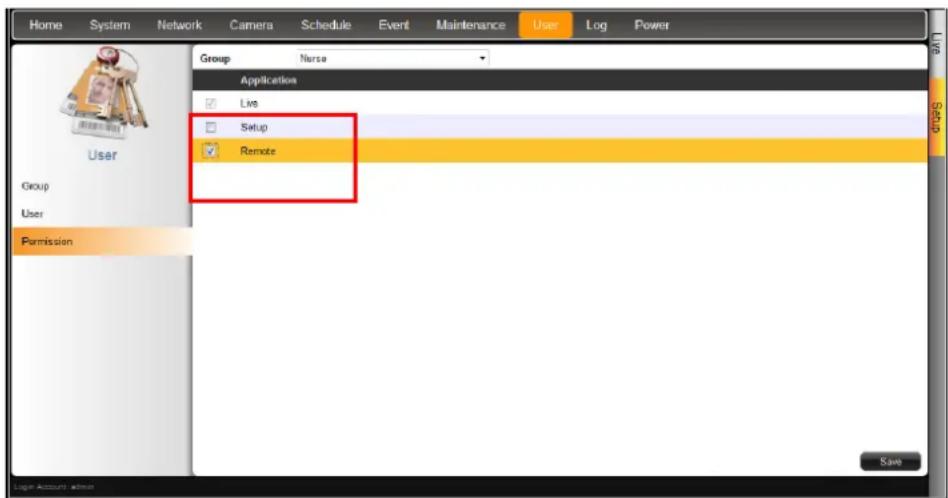
Task: Open the User page in sidebar
Action: (x=32, y=213)
